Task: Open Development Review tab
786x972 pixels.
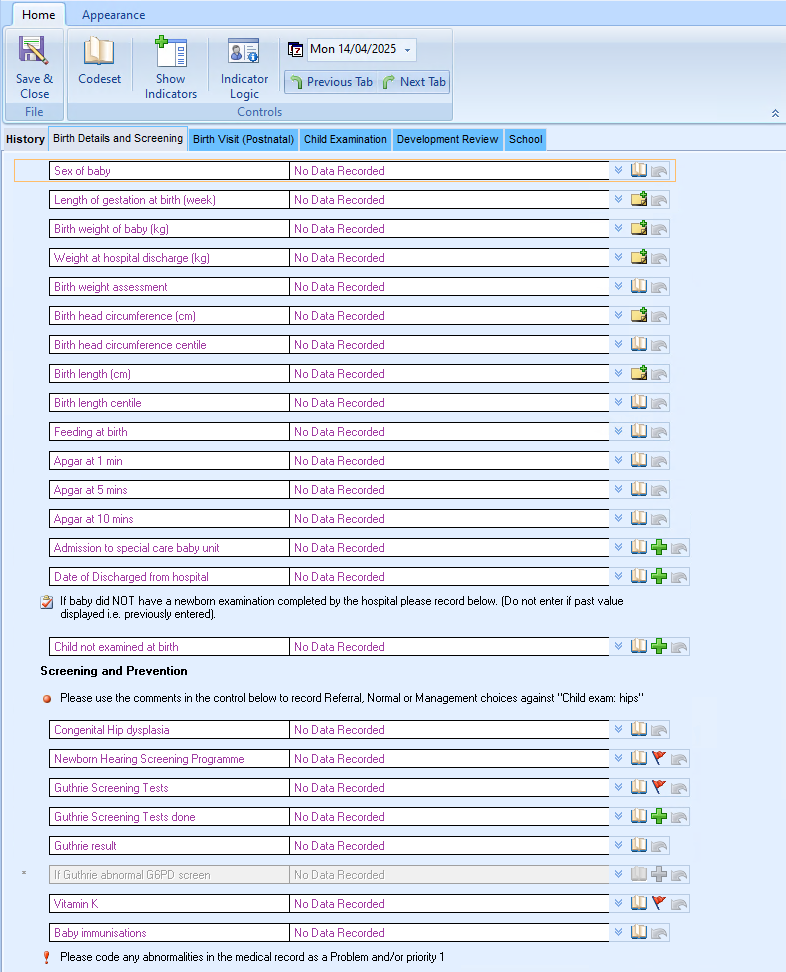Action: (447, 139)
